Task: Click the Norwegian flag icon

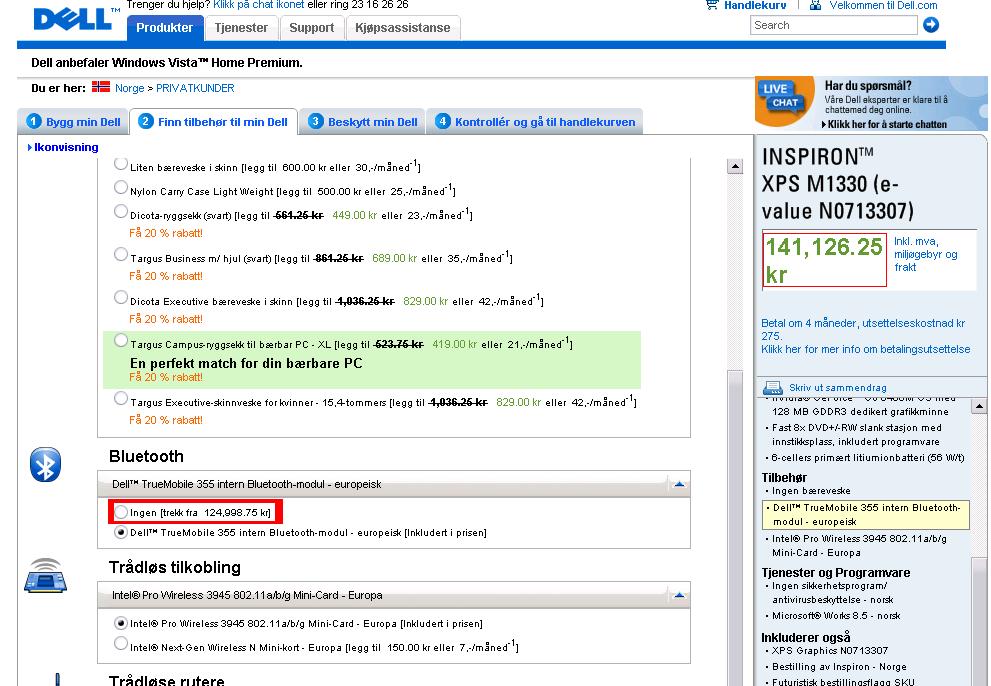Action: 100,87
